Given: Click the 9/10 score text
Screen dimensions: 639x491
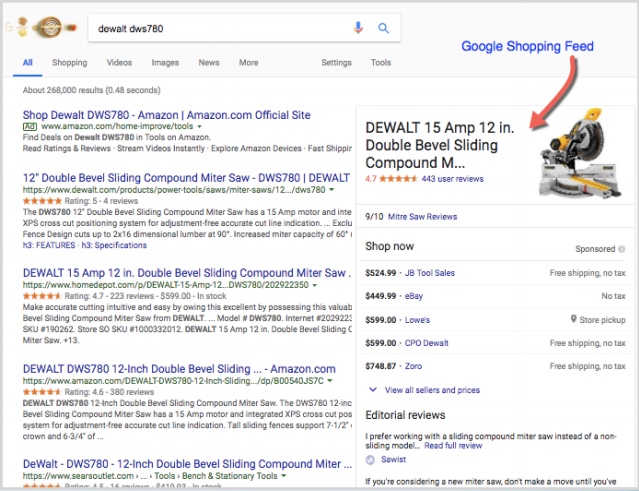Looking at the screenshot, I should [x=374, y=216].
